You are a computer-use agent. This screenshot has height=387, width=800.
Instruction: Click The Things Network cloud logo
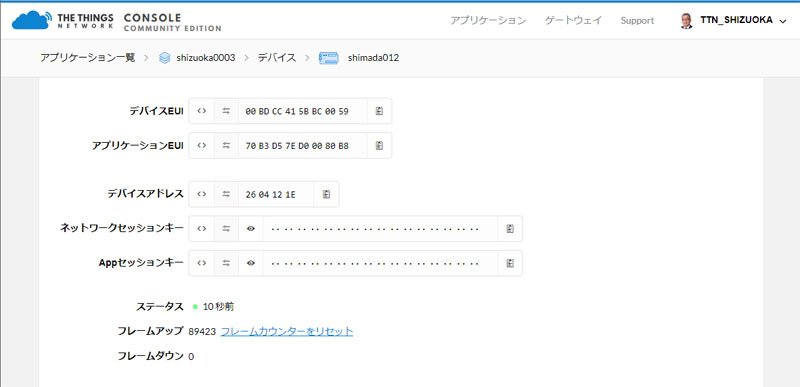(32, 20)
